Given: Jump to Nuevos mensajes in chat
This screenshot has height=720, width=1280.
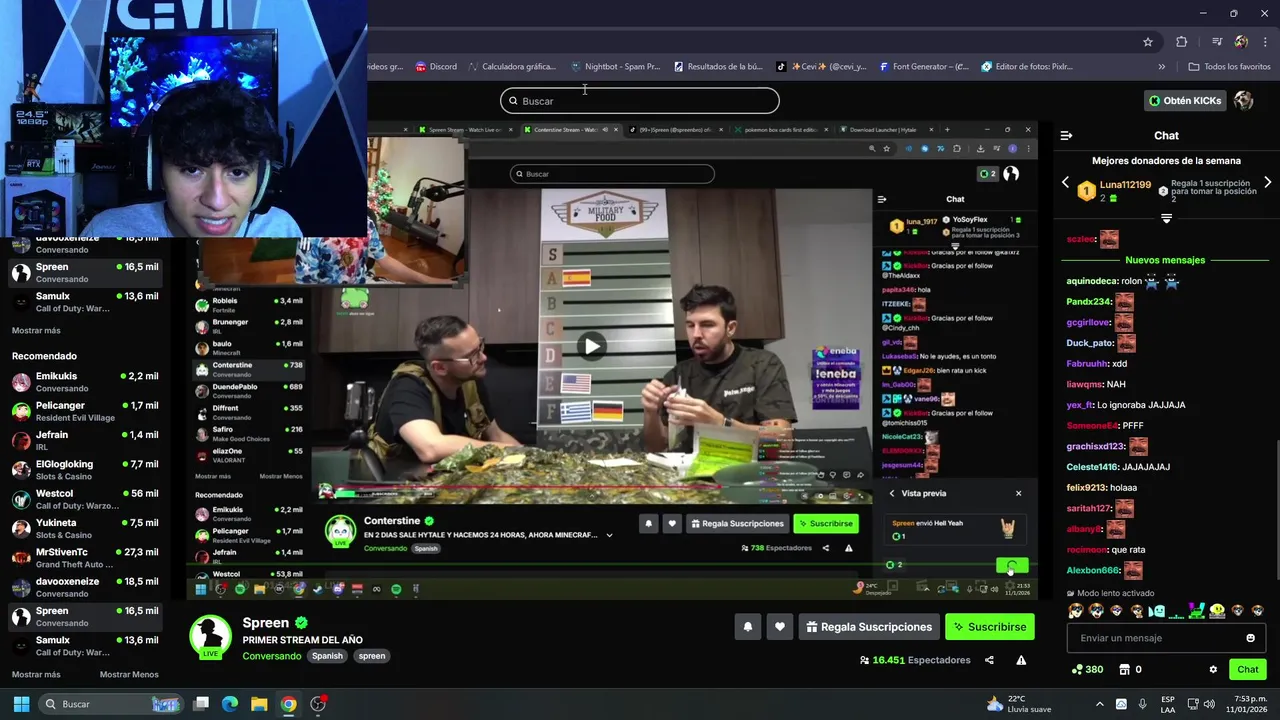Looking at the screenshot, I should pos(1165,260).
